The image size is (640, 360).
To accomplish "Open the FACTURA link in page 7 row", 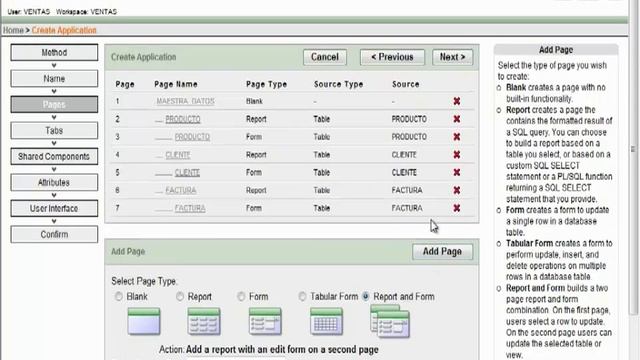I will (x=190, y=209).
